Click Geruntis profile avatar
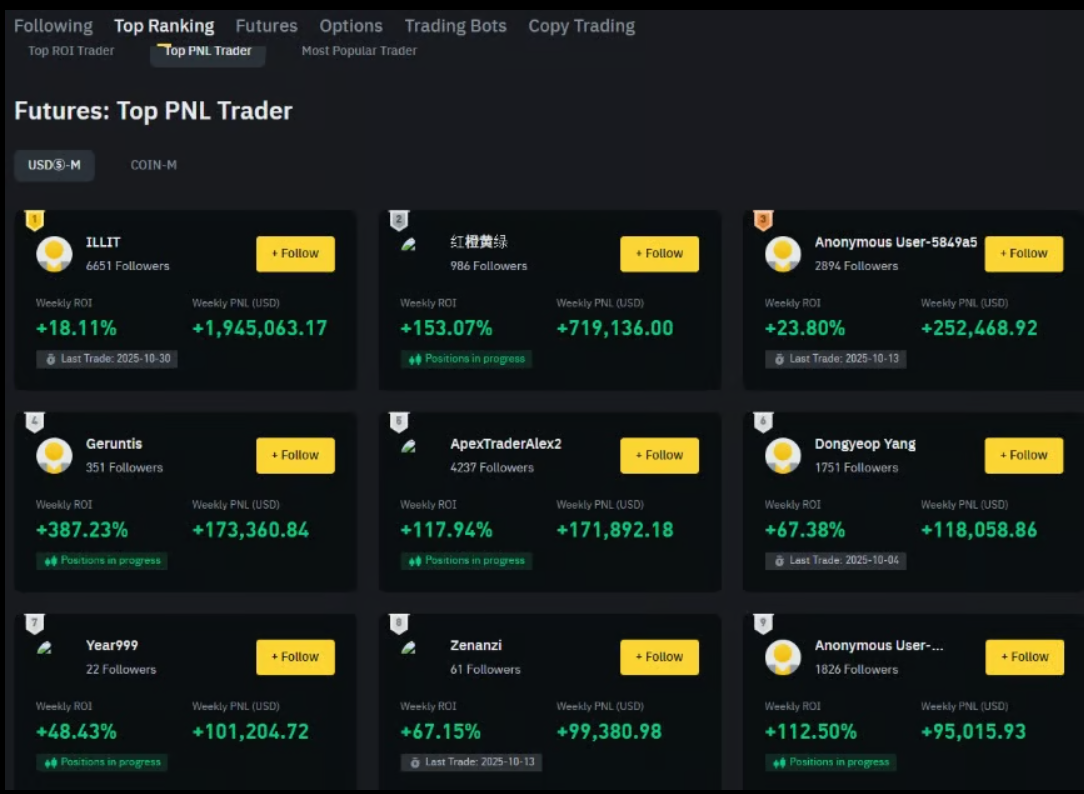Image resolution: width=1084 pixels, height=794 pixels. [x=54, y=456]
